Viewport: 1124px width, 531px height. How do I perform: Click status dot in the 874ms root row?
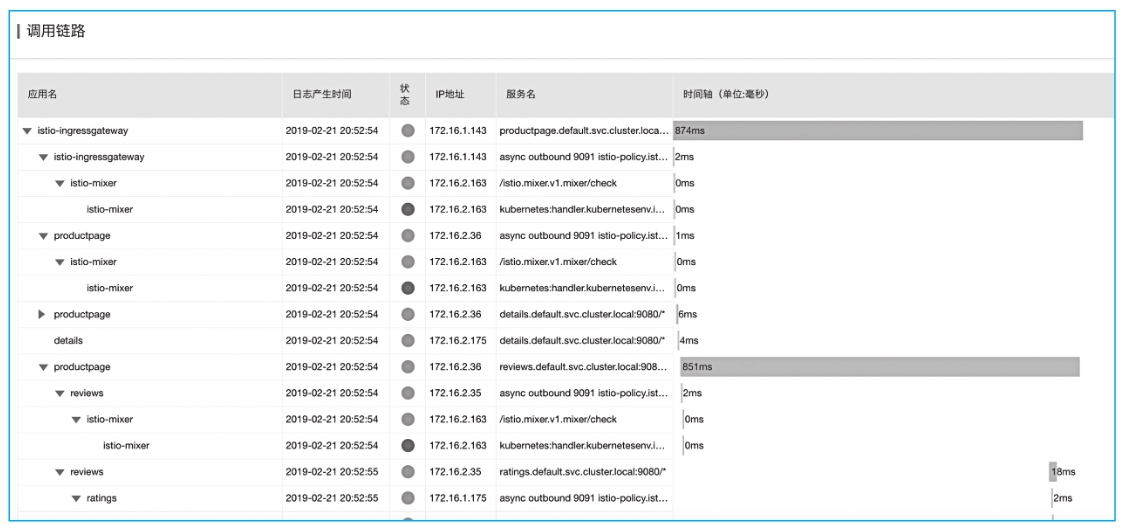click(x=407, y=131)
